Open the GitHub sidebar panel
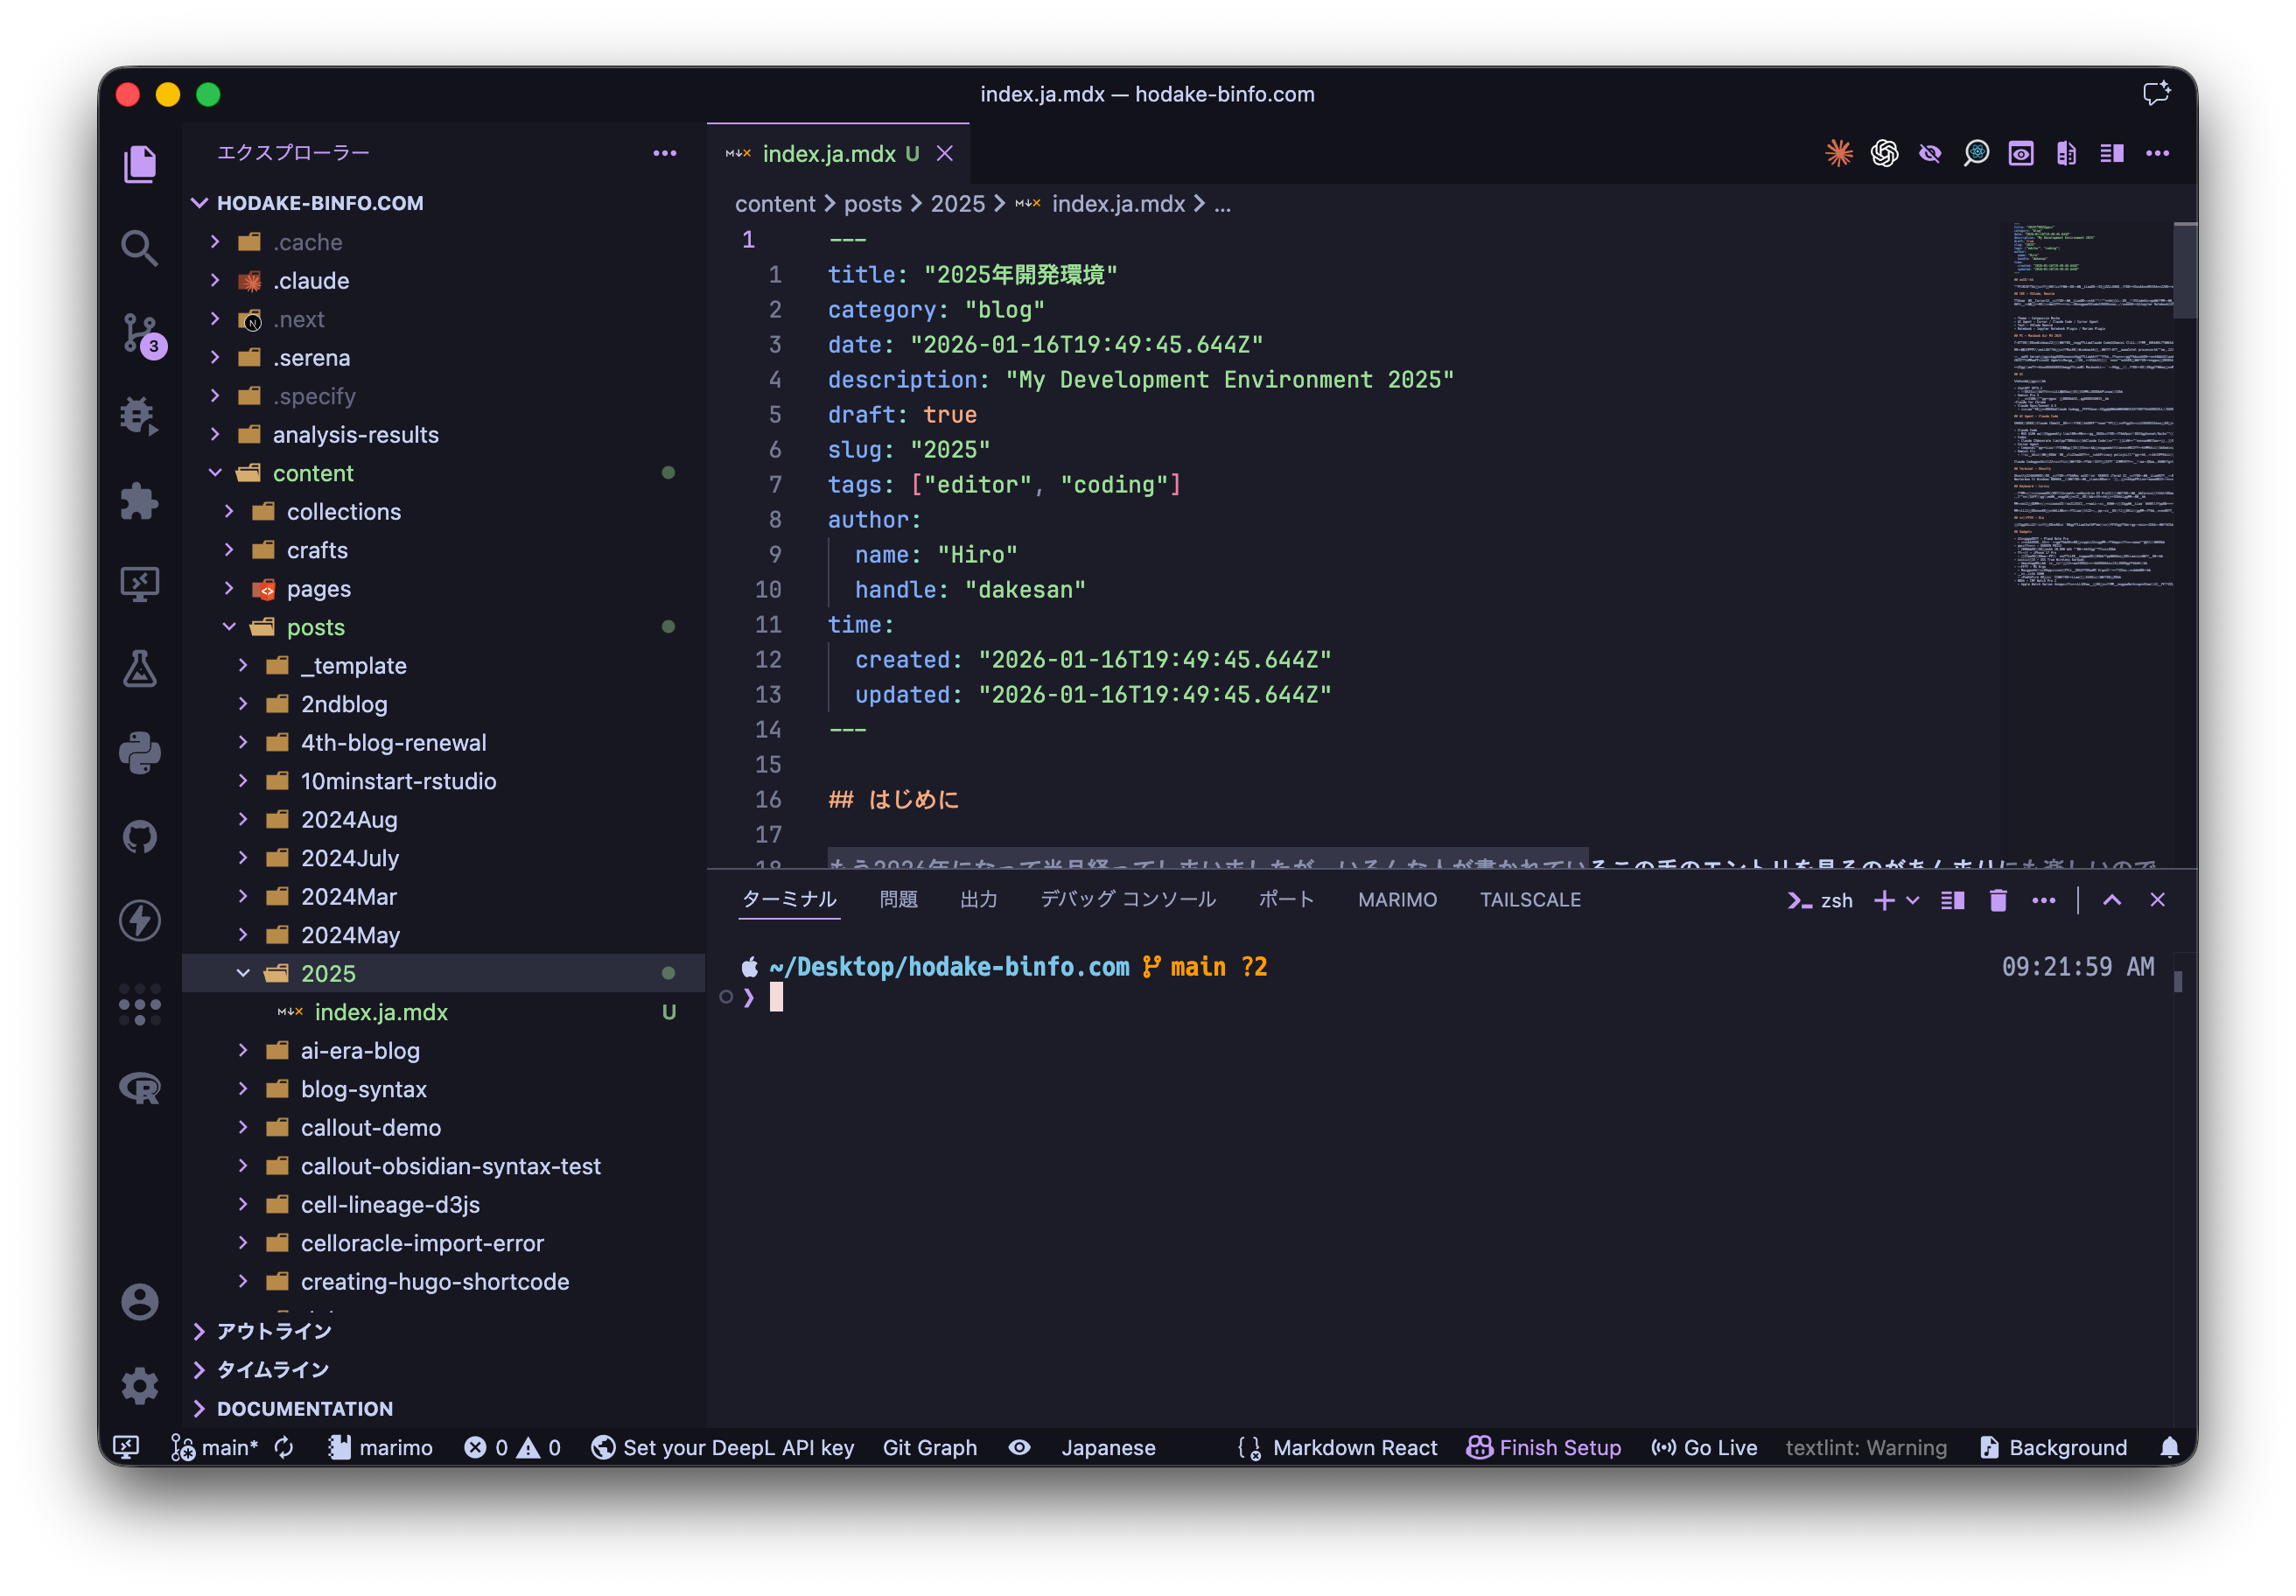Image resolution: width=2296 pixels, height=1596 pixels. 140,837
